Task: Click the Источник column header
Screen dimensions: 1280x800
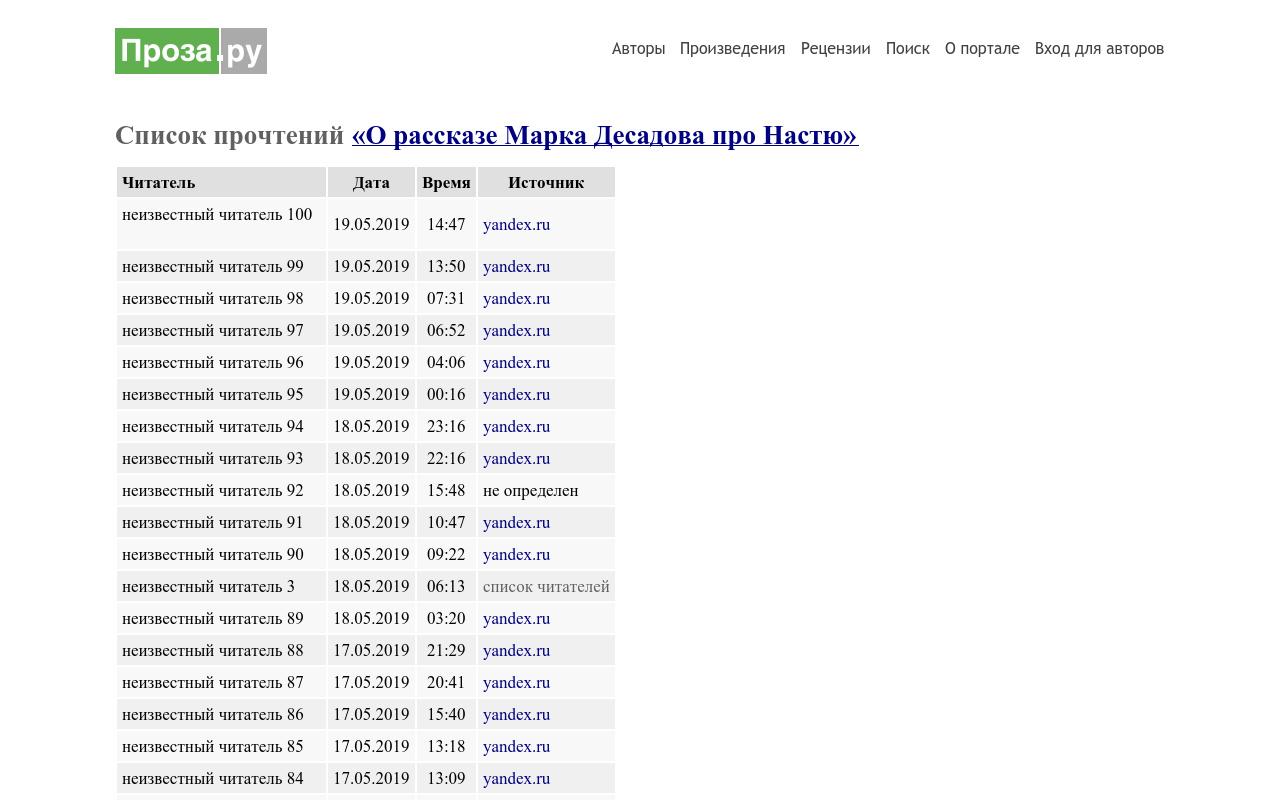Action: click(546, 182)
